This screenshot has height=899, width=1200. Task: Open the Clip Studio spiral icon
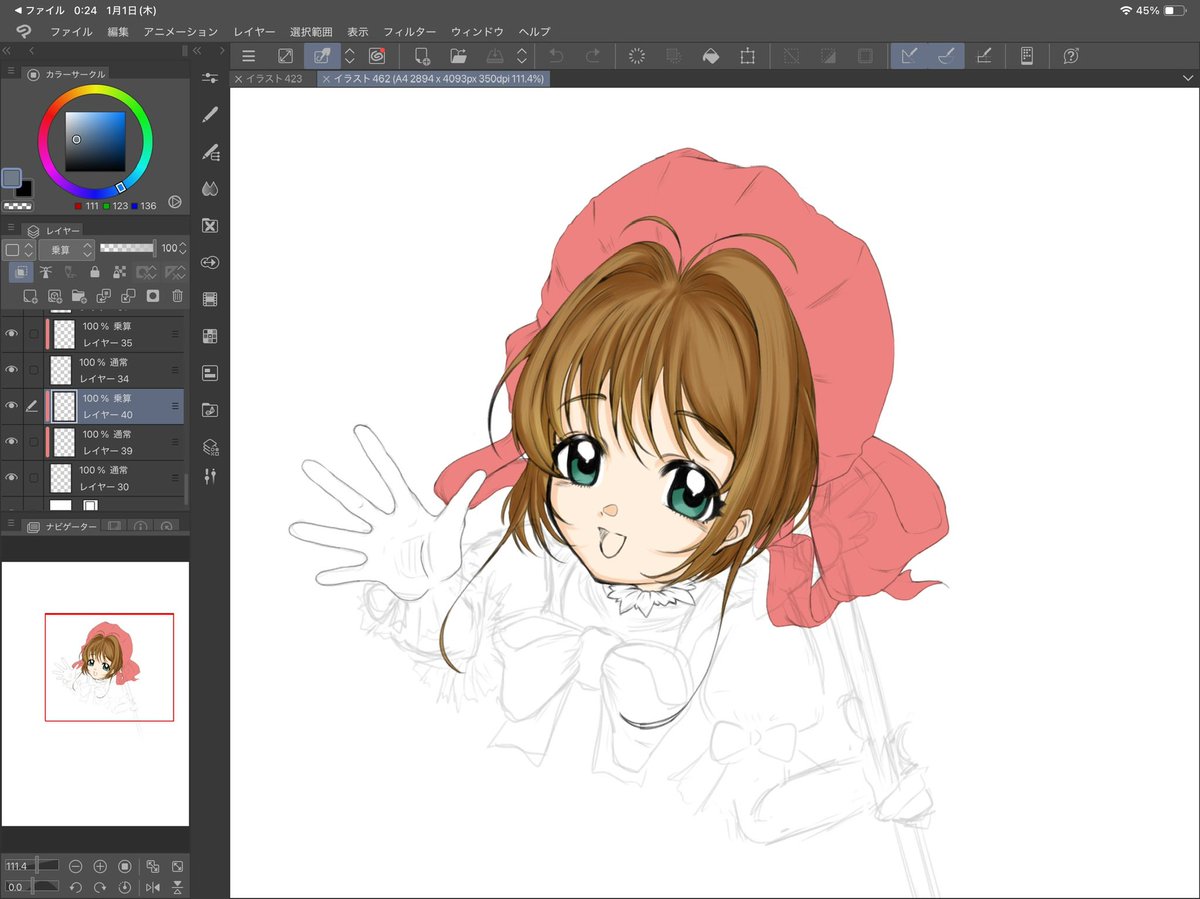[x=377, y=56]
